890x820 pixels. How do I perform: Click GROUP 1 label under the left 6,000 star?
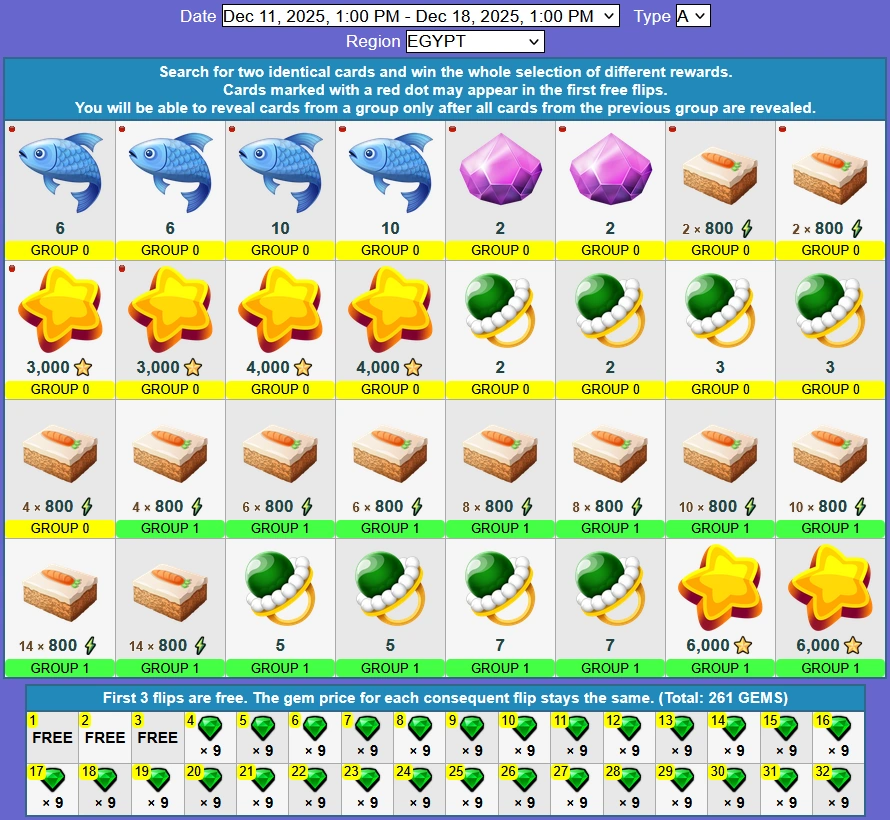[720, 668]
